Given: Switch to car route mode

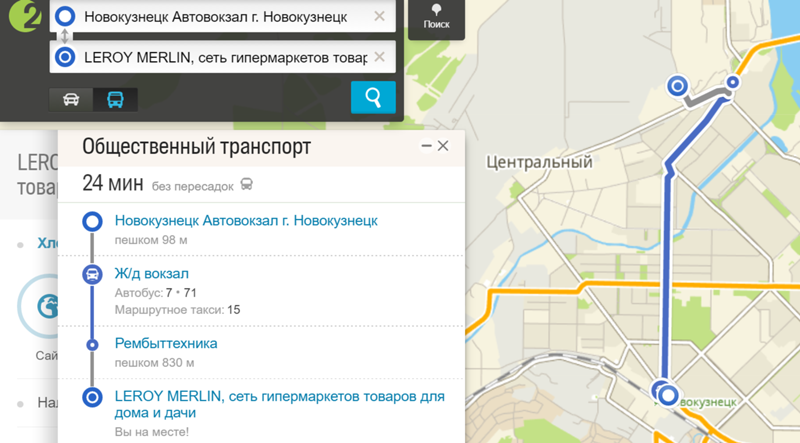Looking at the screenshot, I should pyautogui.click(x=71, y=99).
